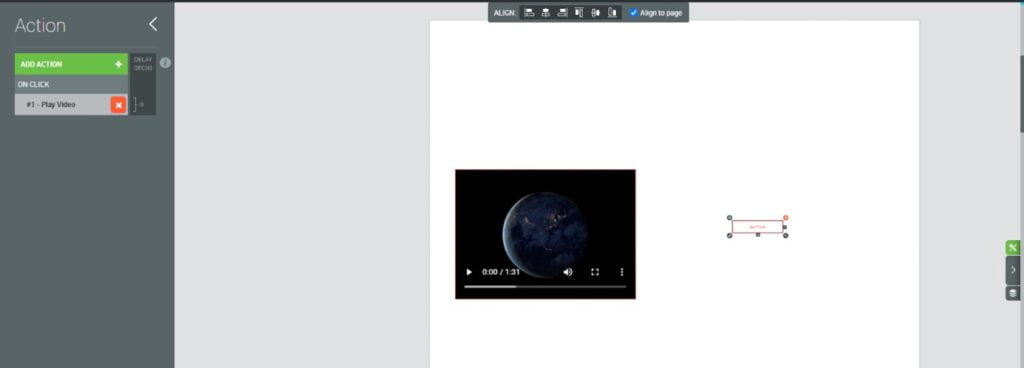The image size is (1024, 368).
Task: Click the align vertical centers icon
Action: (595, 12)
